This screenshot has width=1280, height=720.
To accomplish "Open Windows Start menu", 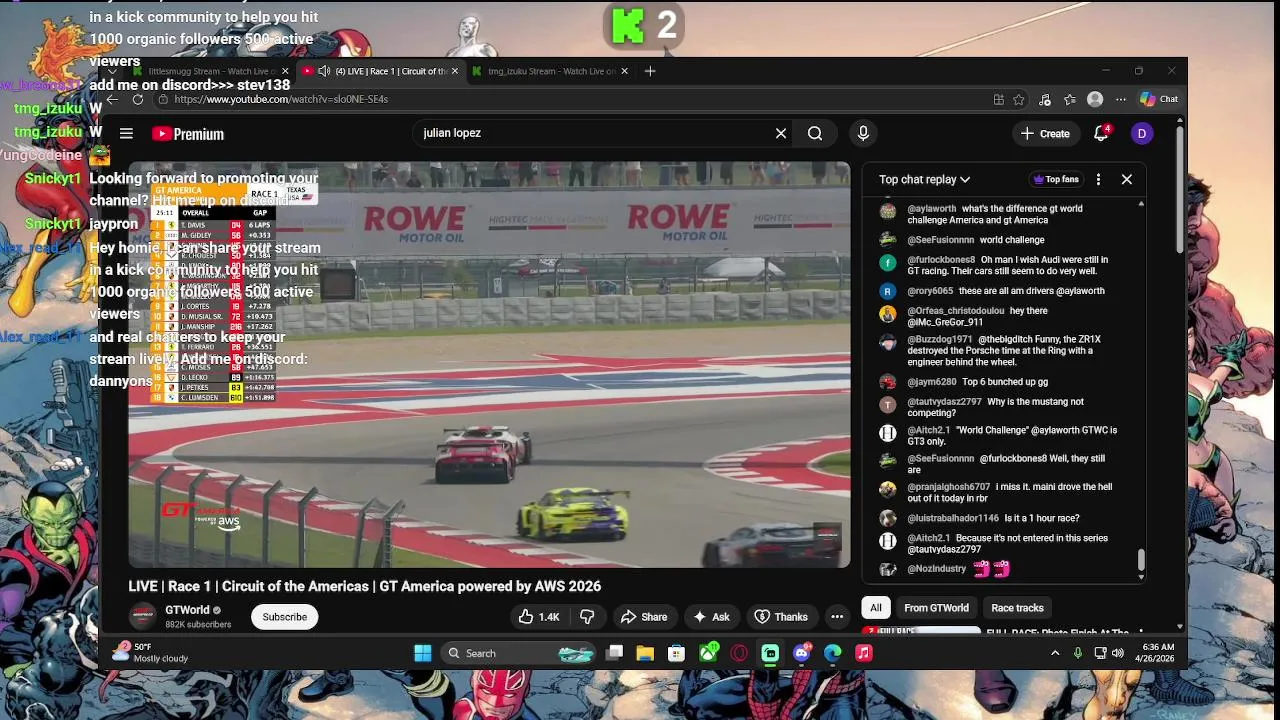I will [423, 653].
